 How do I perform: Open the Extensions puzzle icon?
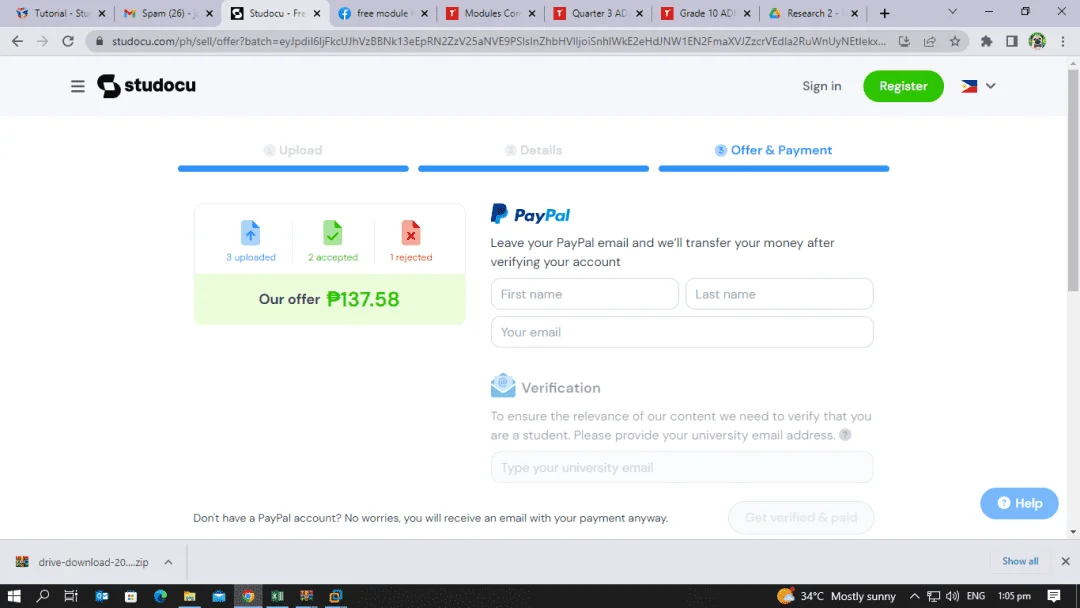point(986,41)
